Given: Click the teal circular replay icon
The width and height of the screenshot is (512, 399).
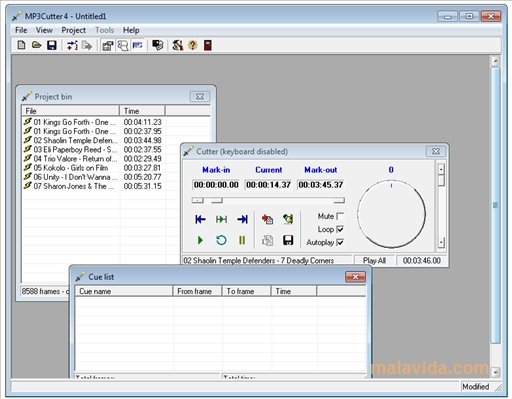Looking at the screenshot, I should point(221,240).
